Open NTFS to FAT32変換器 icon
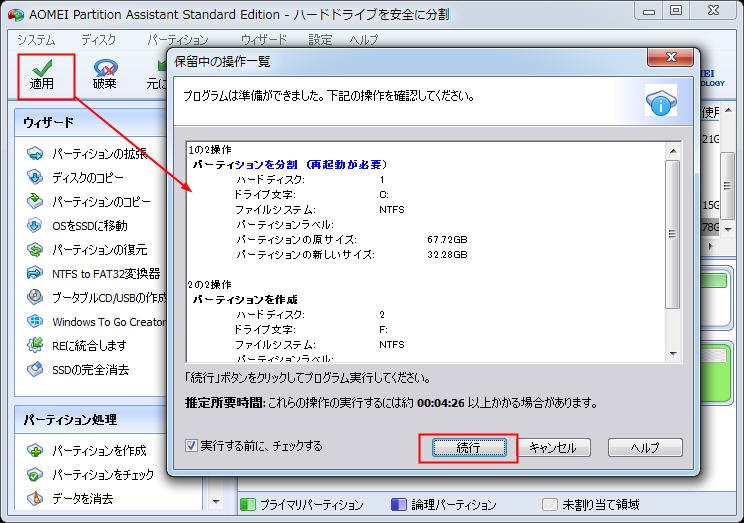The width and height of the screenshot is (744, 523). 35,273
